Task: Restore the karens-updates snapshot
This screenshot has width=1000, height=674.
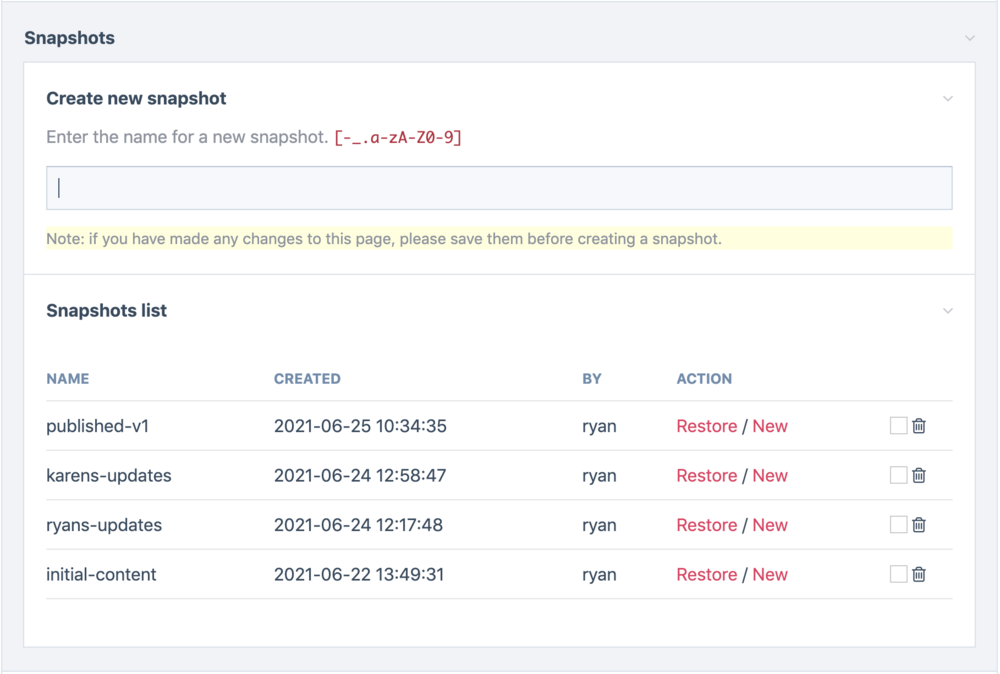Action: click(x=706, y=476)
